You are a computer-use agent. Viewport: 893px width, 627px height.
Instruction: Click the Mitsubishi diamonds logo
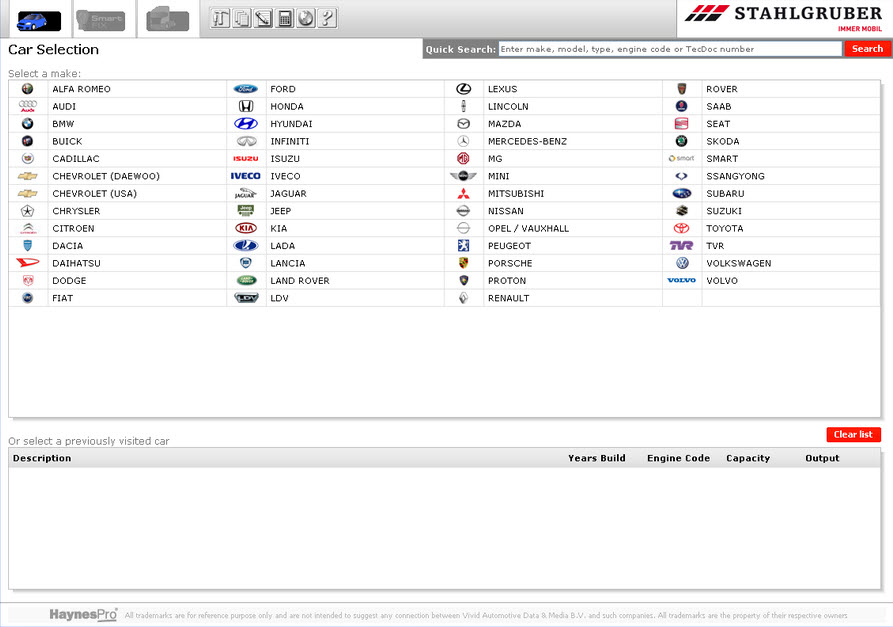(x=464, y=194)
